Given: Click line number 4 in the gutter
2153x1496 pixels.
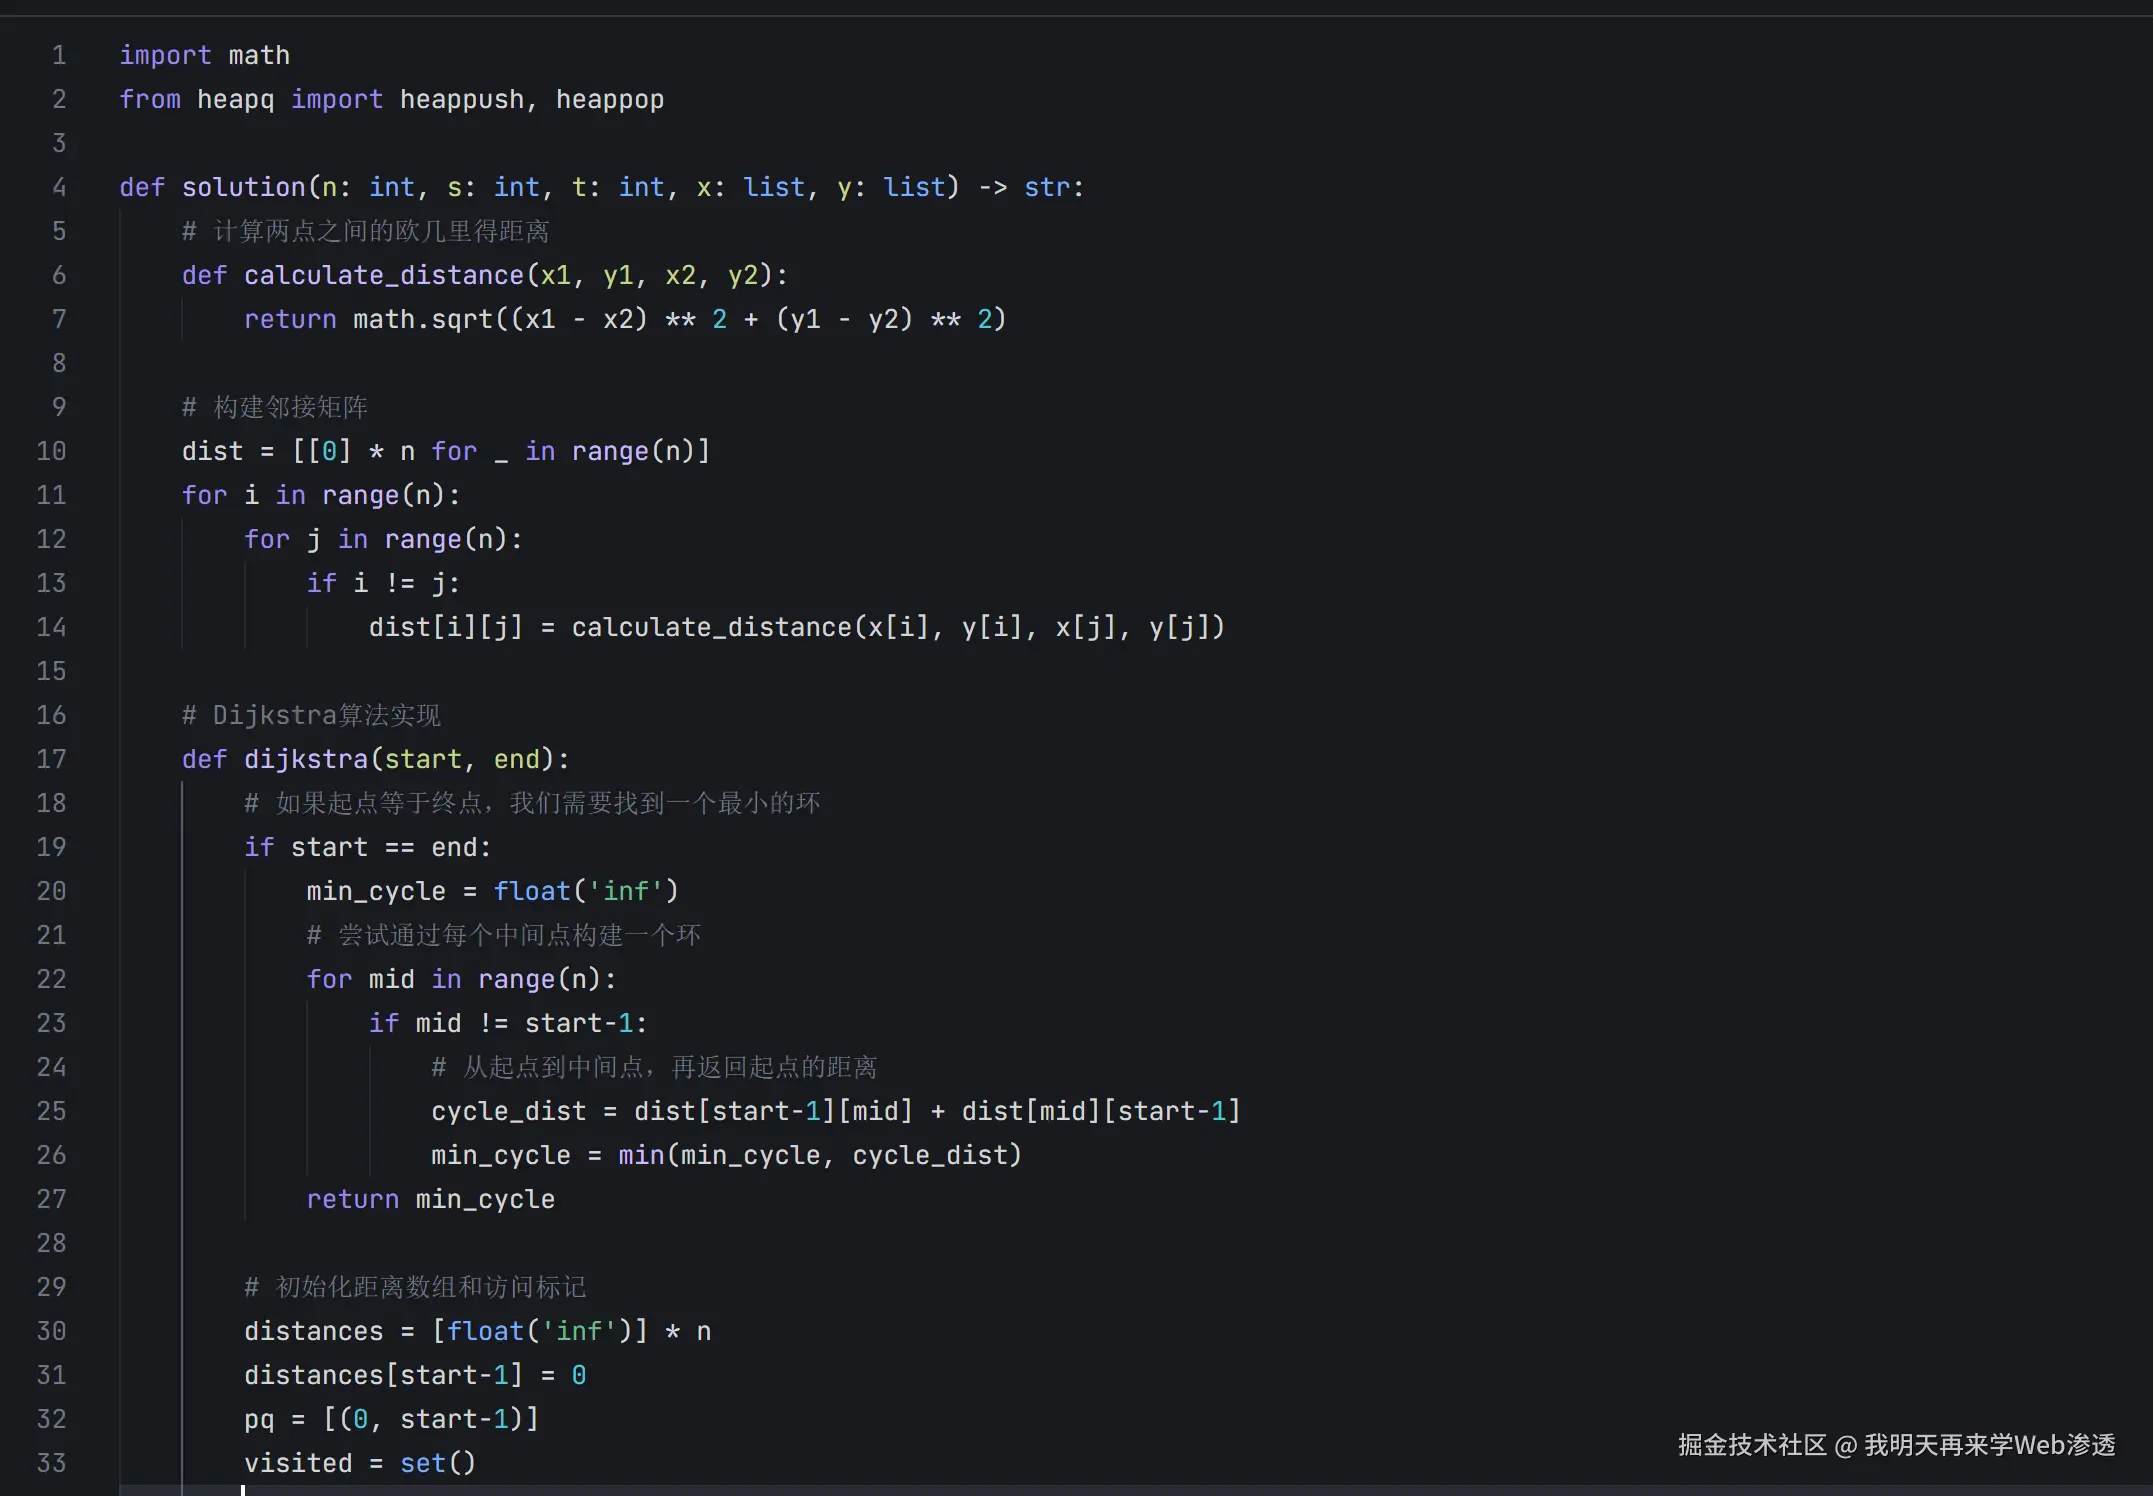Looking at the screenshot, I should pos(59,187).
